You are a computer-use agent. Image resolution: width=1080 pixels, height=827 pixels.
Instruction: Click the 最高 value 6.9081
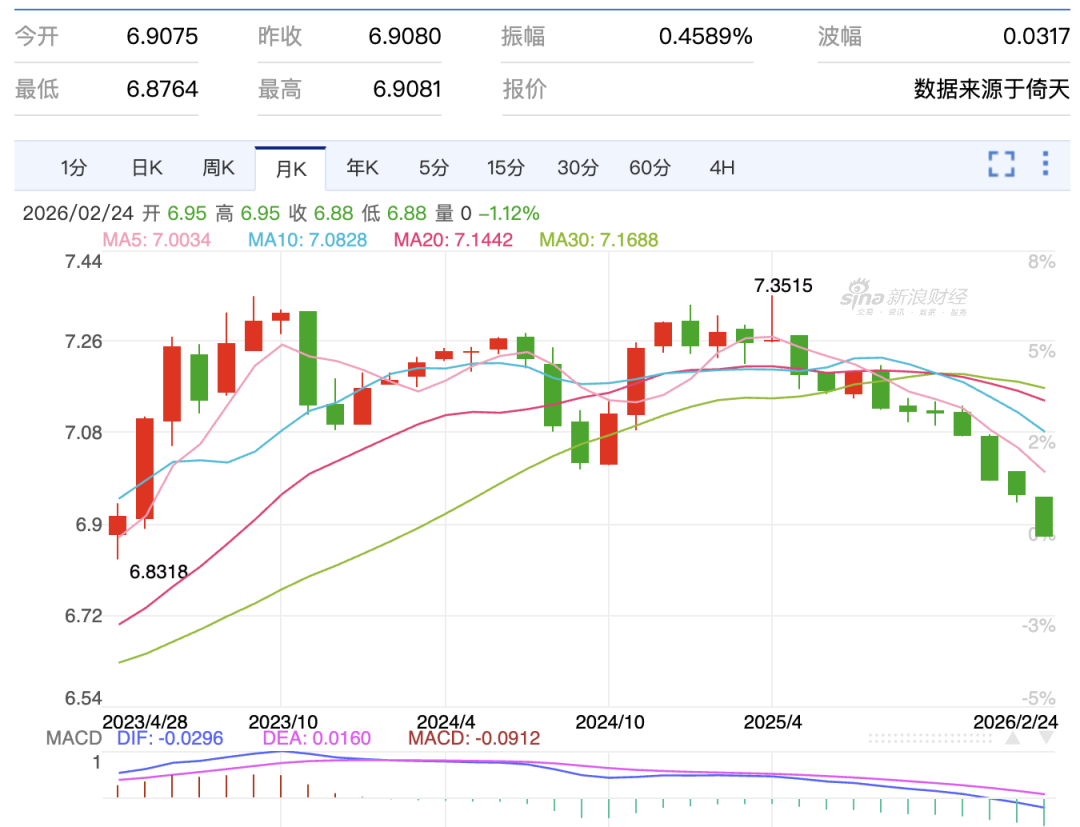click(x=407, y=89)
